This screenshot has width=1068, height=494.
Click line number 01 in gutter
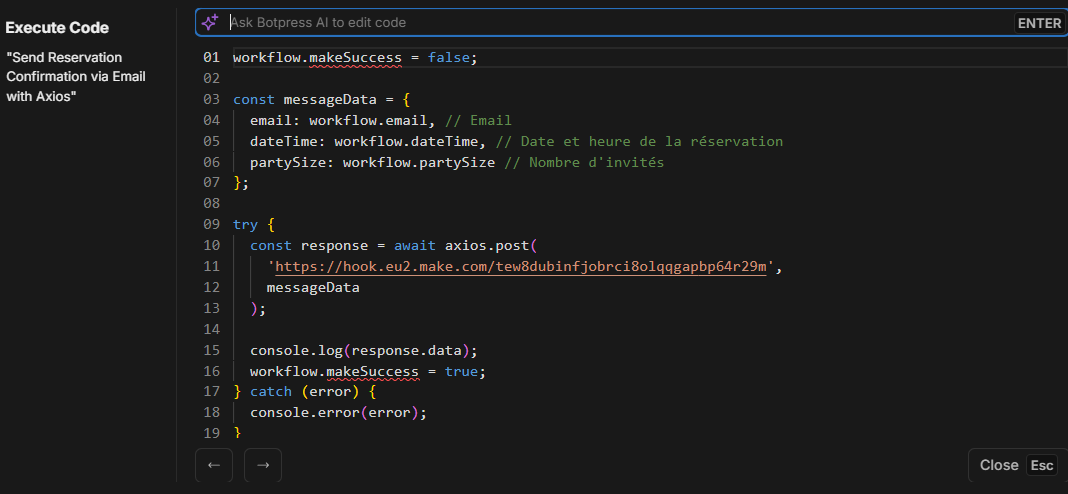tap(212, 58)
